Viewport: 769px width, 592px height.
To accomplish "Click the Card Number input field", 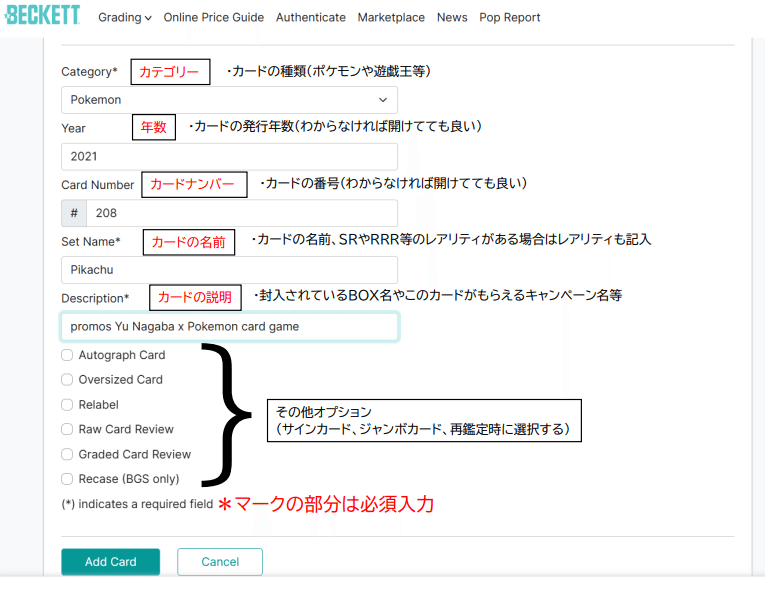I will tap(242, 213).
